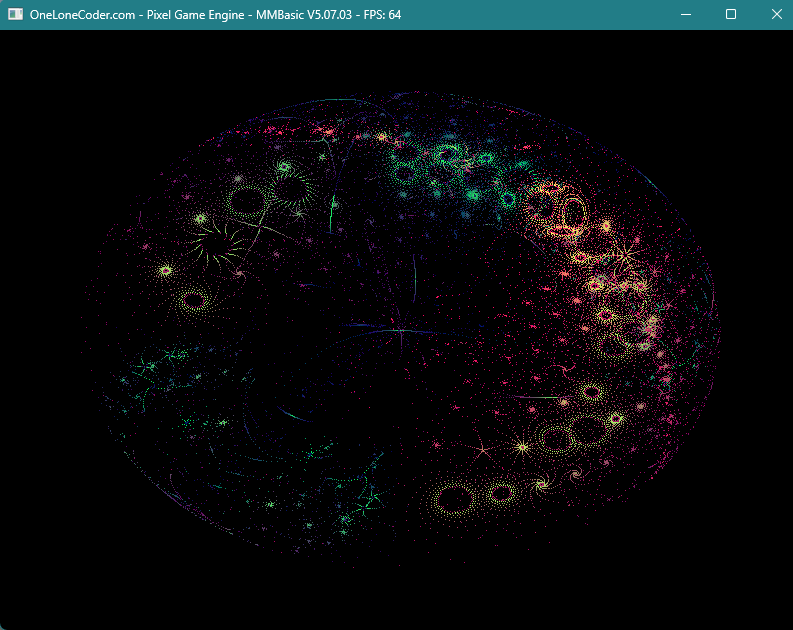Close the MMBasic Pixel Game Engine window
Viewport: 793px width, 630px height.
pyautogui.click(x=776, y=14)
